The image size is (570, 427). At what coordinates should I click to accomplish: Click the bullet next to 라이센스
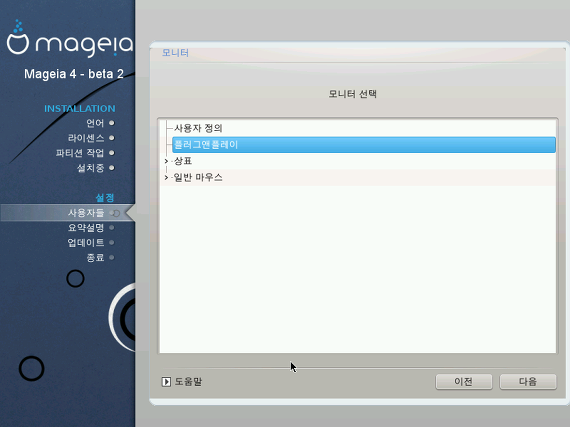point(112,138)
